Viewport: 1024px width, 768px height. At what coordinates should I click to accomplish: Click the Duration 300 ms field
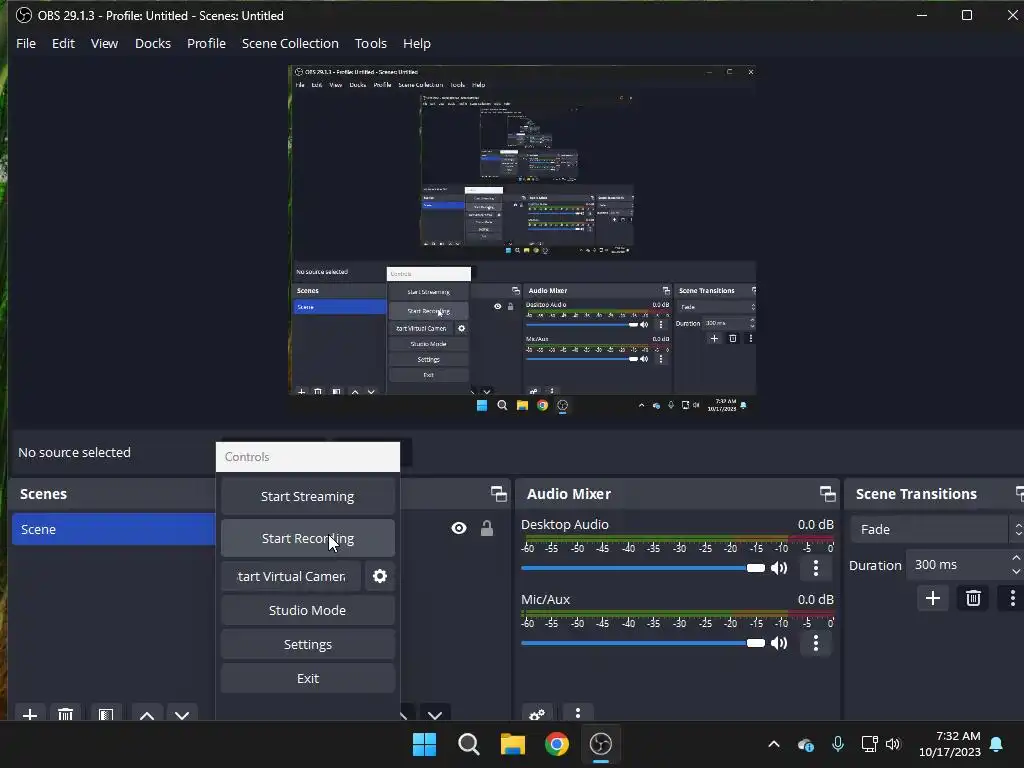tap(957, 564)
